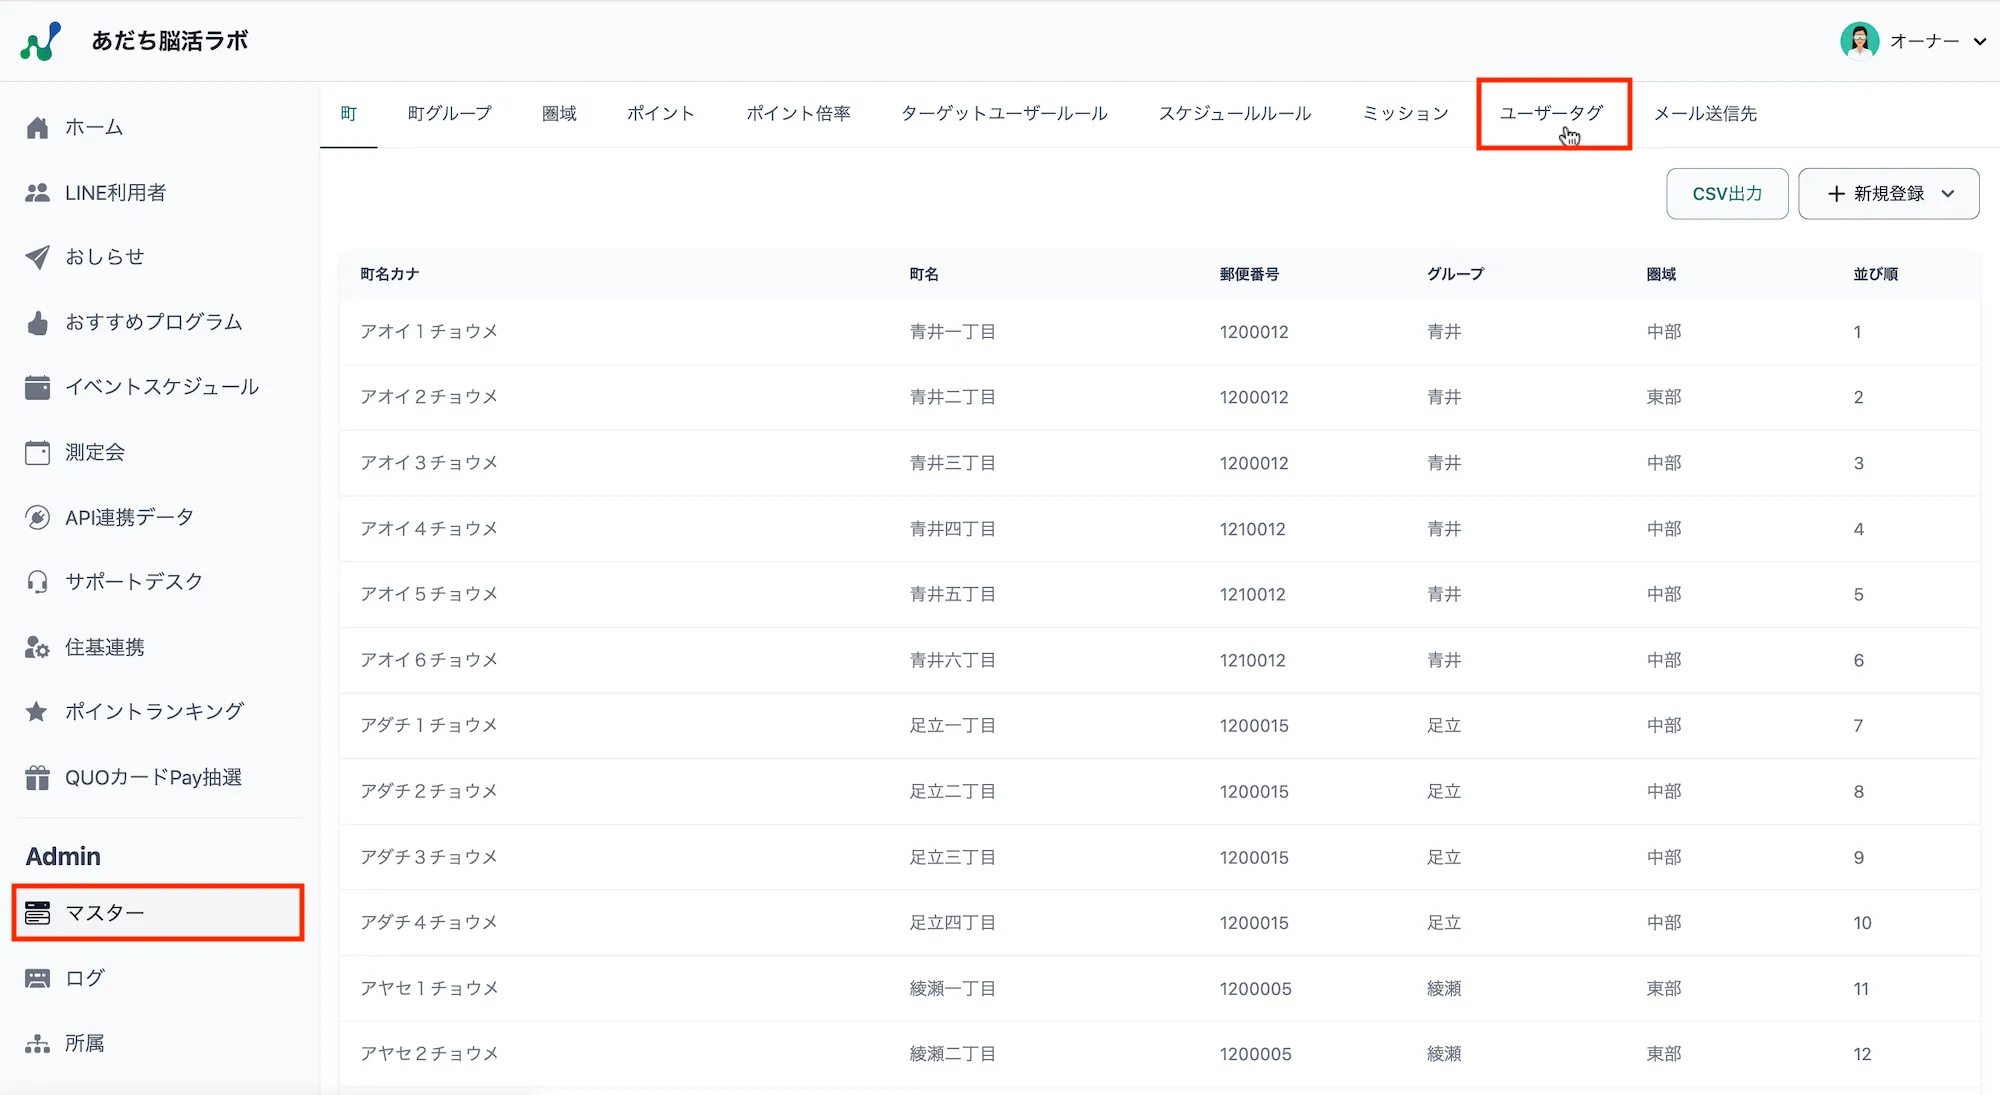Switch to the ポイント倍率 tab
The height and width of the screenshot is (1095, 2000).
798,114
